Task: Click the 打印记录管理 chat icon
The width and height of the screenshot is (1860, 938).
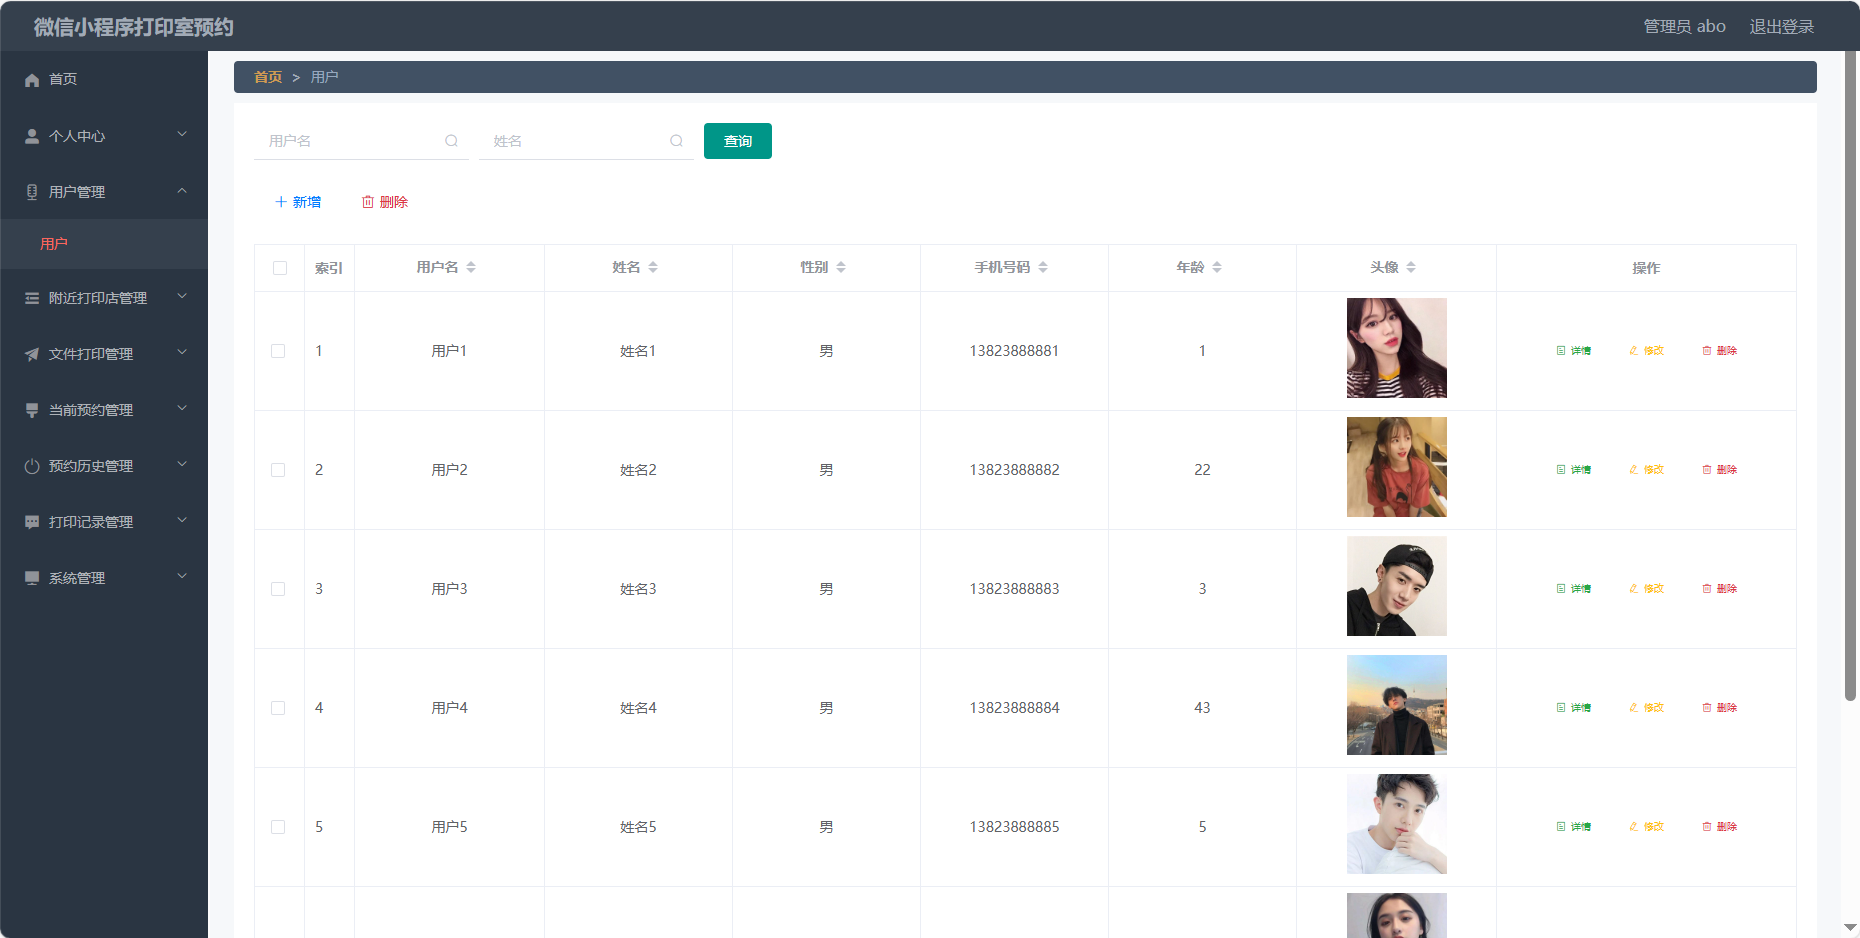Action: pyautogui.click(x=32, y=522)
